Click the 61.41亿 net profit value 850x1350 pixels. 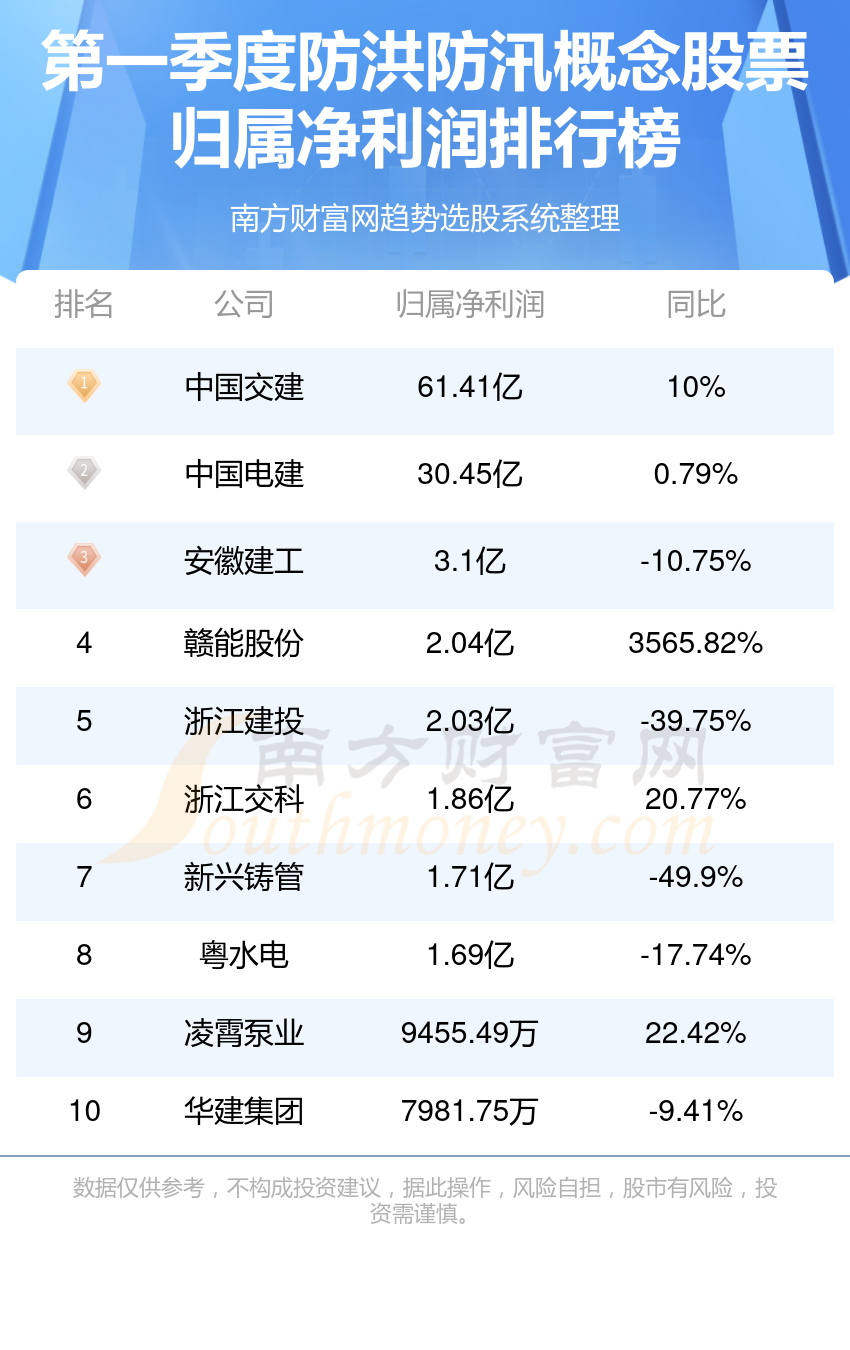[x=470, y=387]
